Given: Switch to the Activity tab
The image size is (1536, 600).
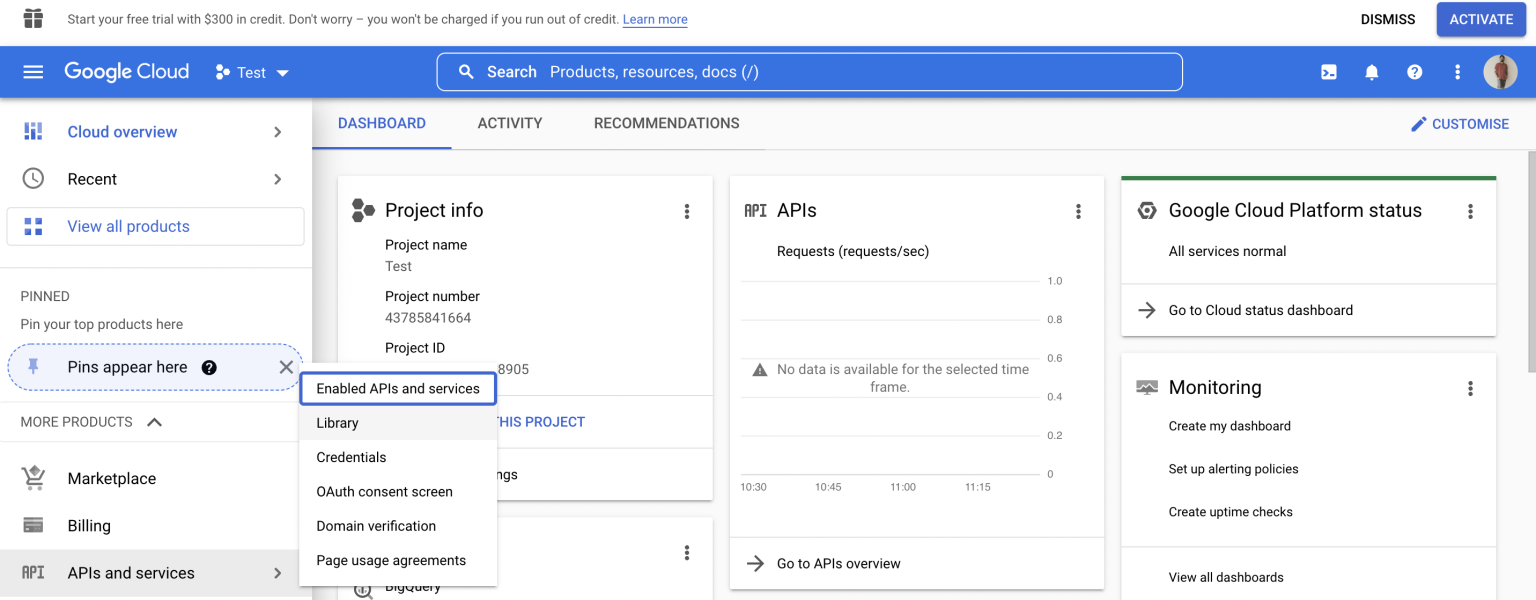Looking at the screenshot, I should tap(509, 123).
